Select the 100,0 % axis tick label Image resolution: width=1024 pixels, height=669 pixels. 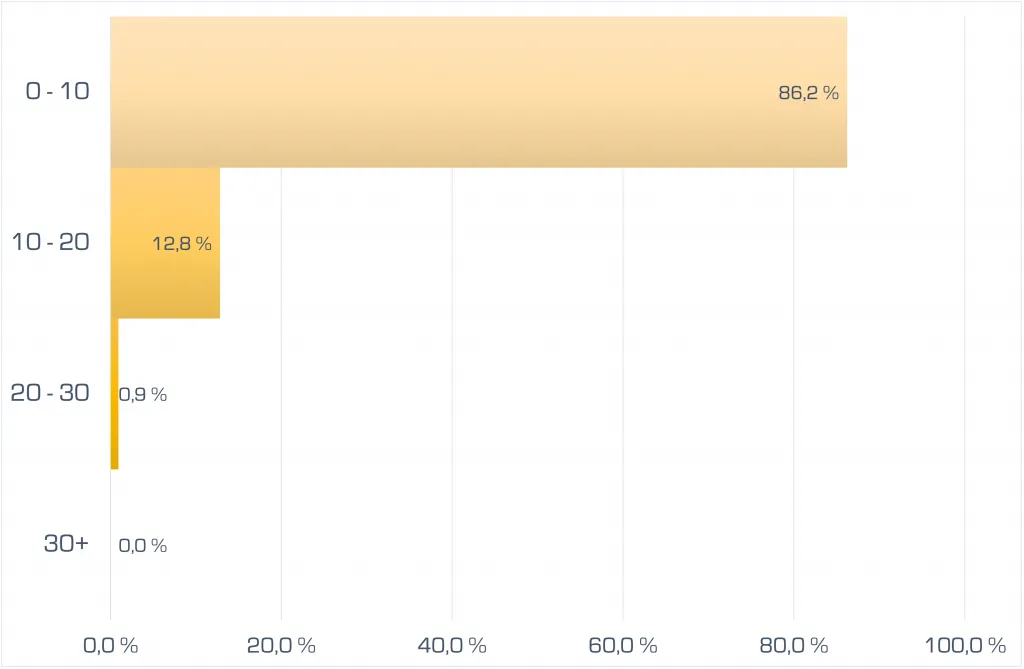point(964,646)
